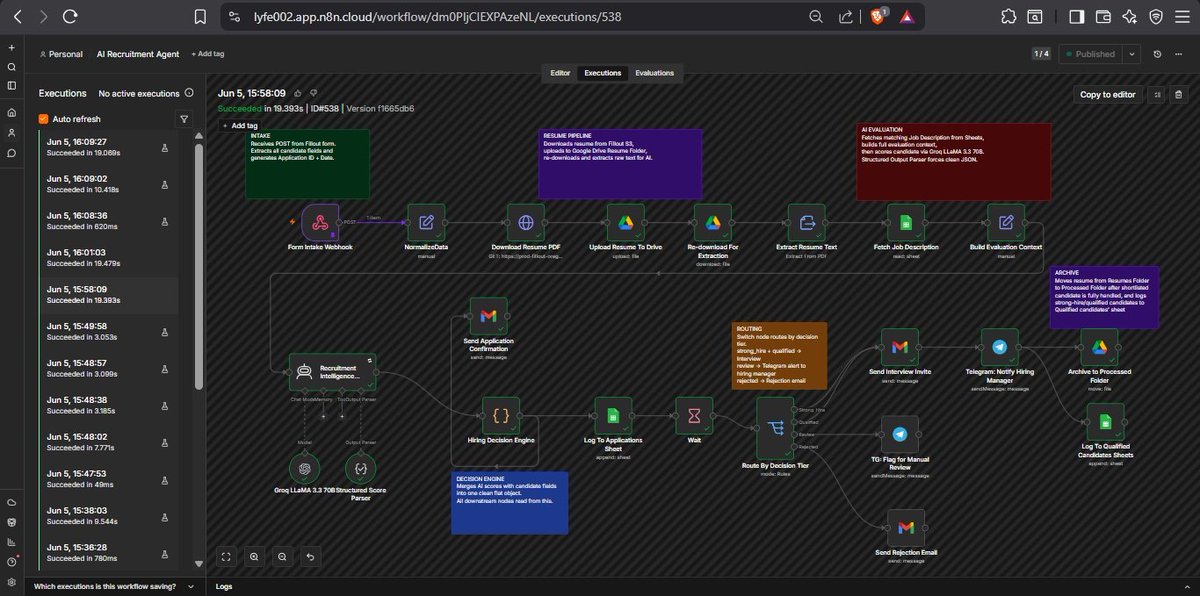Click the sidebar search icon
The image size is (1200, 596).
point(11,67)
